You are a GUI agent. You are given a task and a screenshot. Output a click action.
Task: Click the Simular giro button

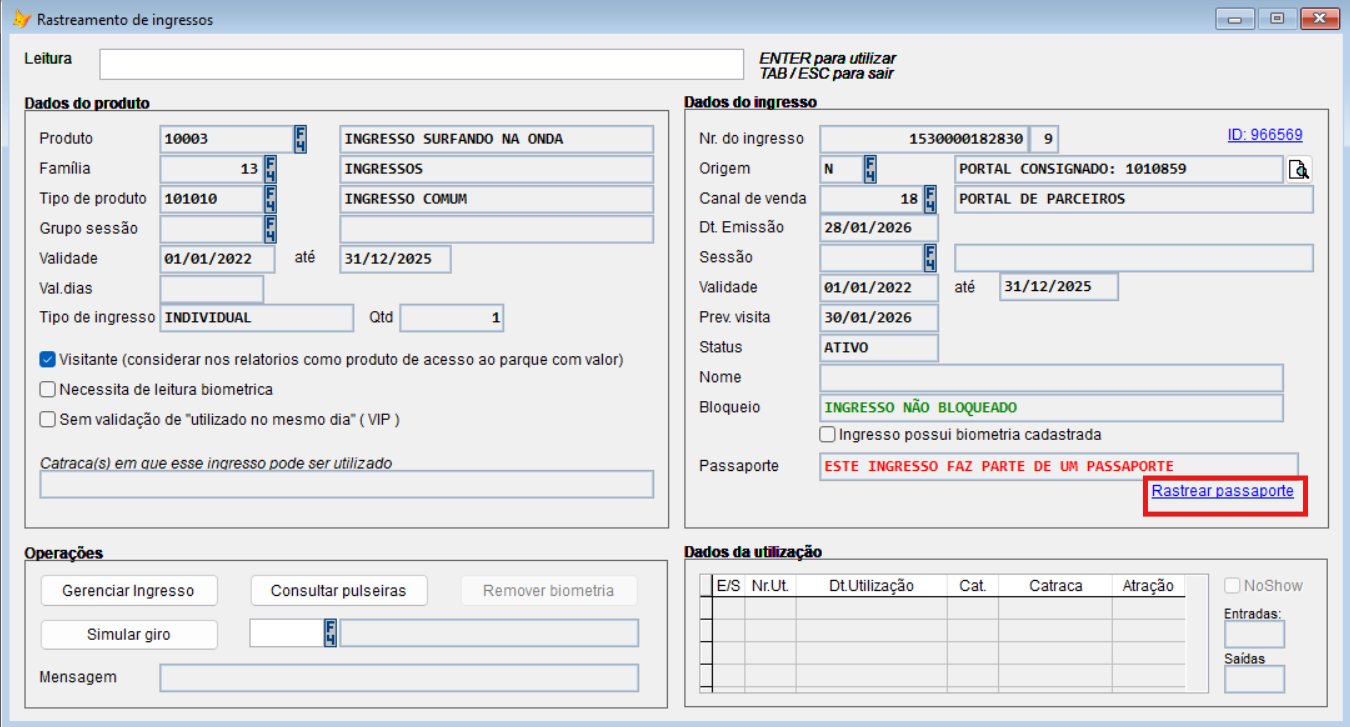[128, 634]
